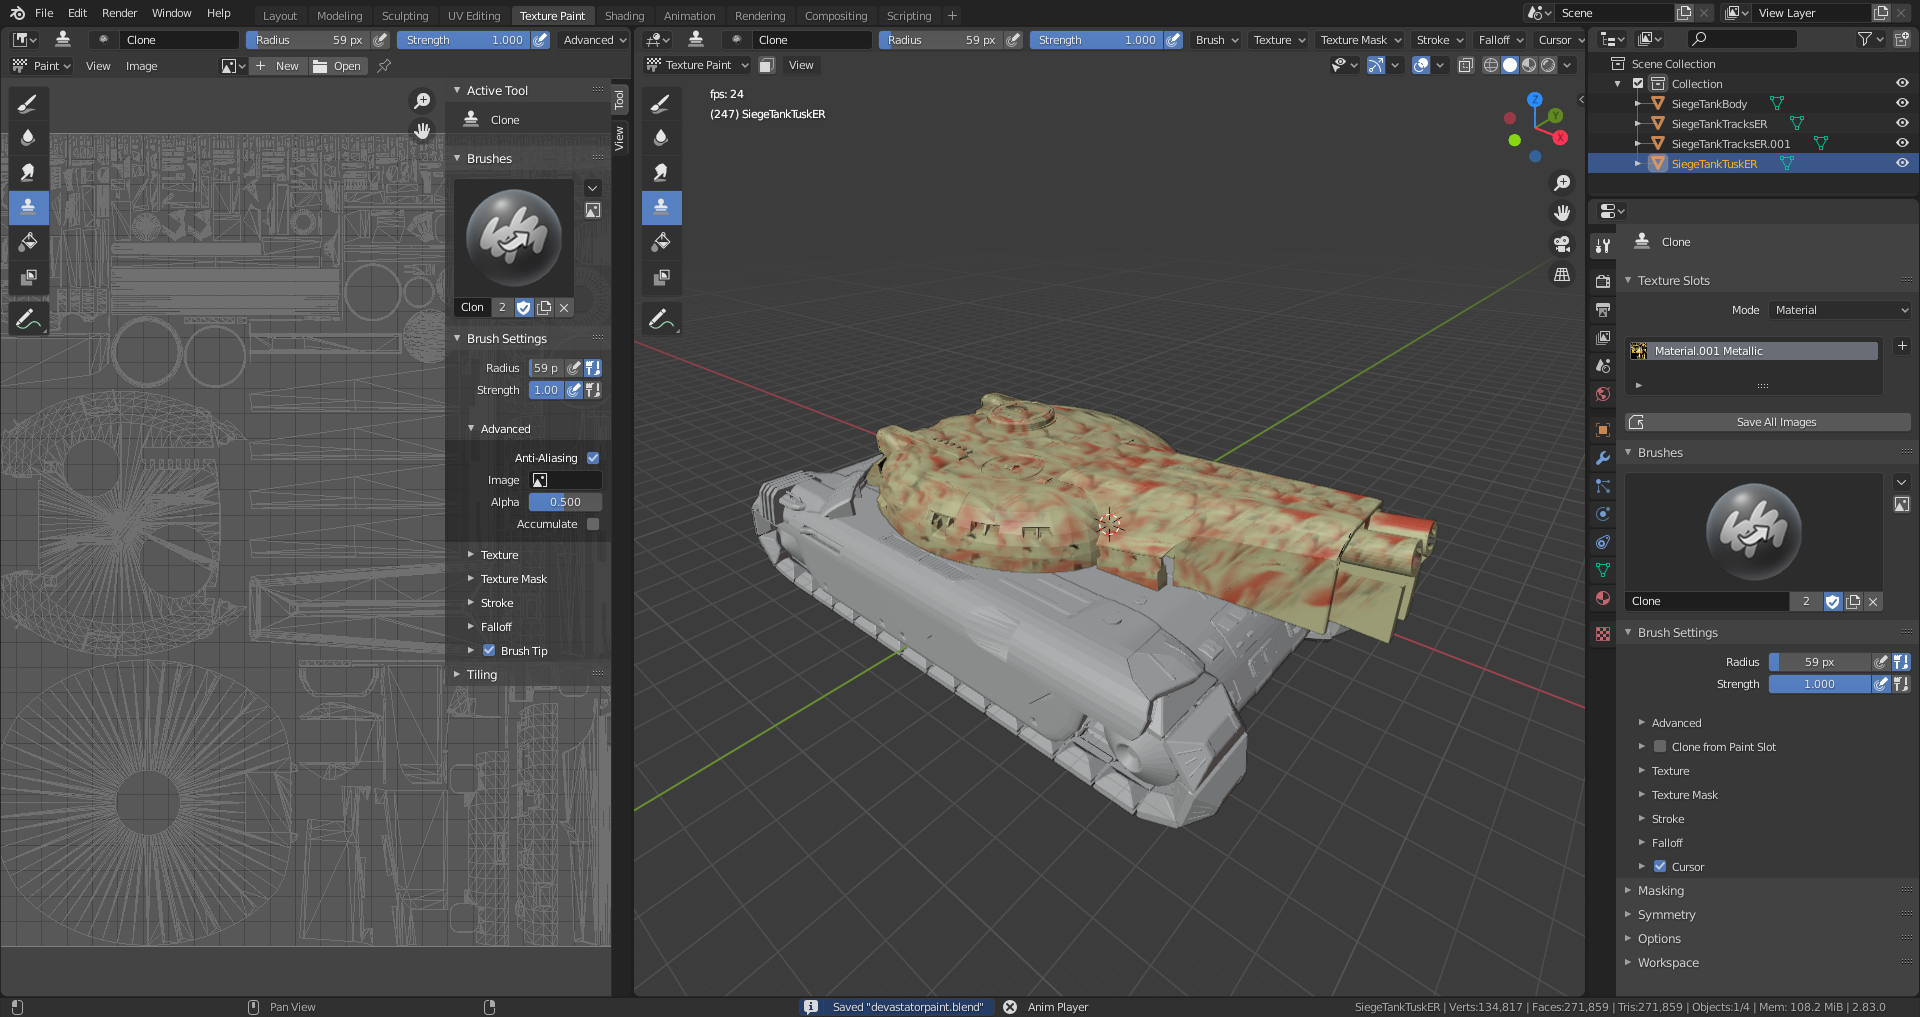This screenshot has height=1017, width=1920.
Task: Open the Render menu
Action: [119, 13]
